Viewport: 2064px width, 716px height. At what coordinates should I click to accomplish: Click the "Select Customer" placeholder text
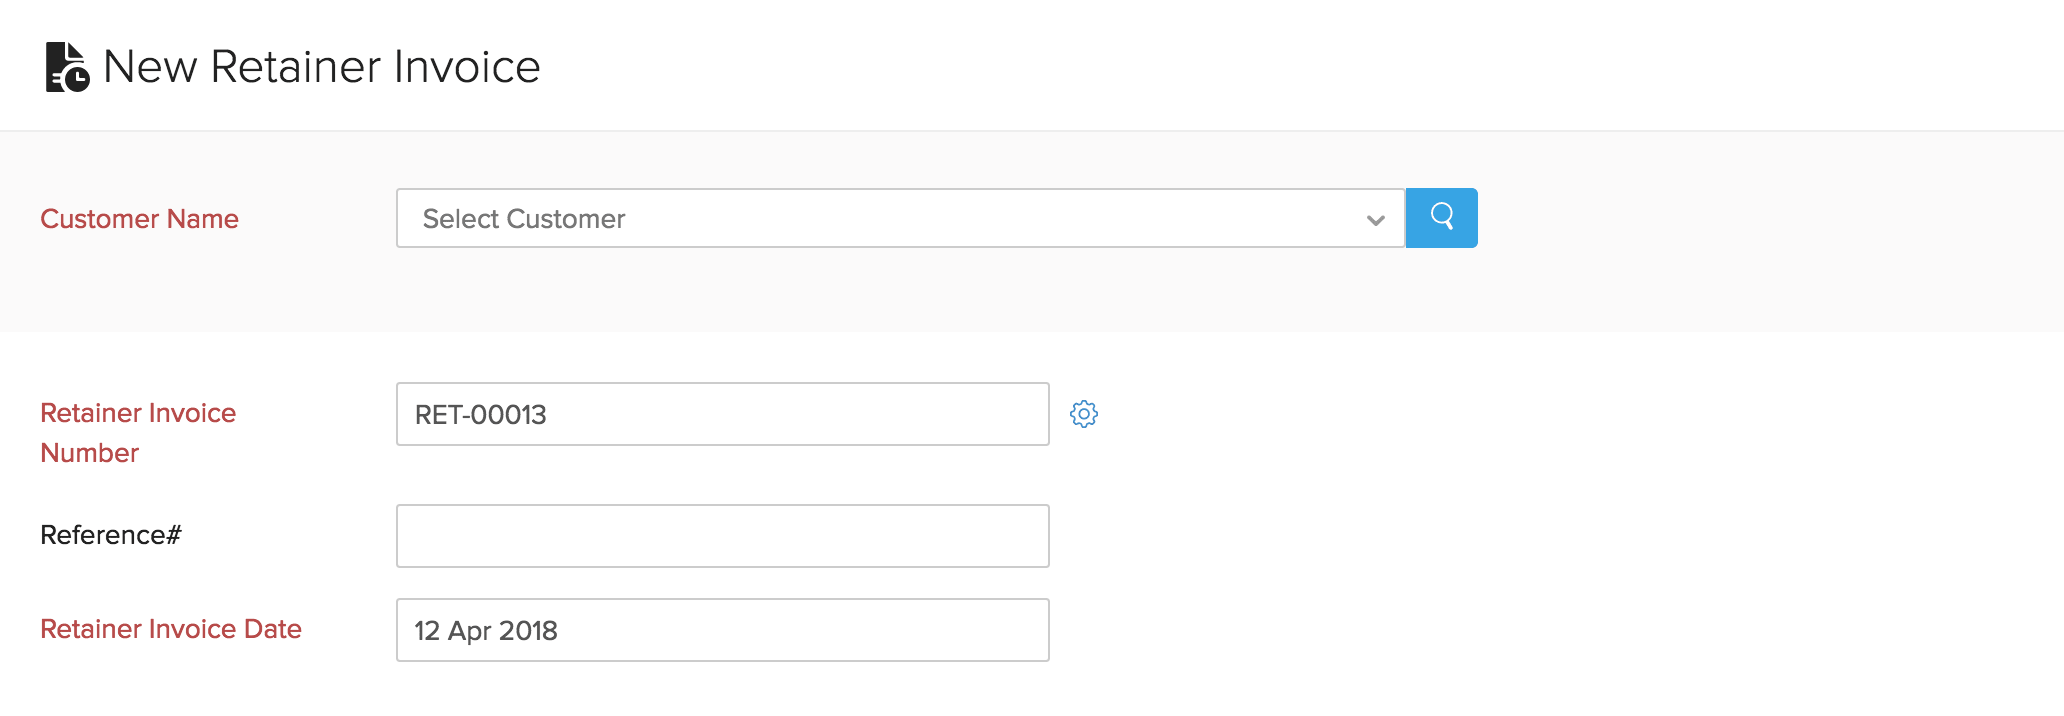pyautogui.click(x=524, y=219)
